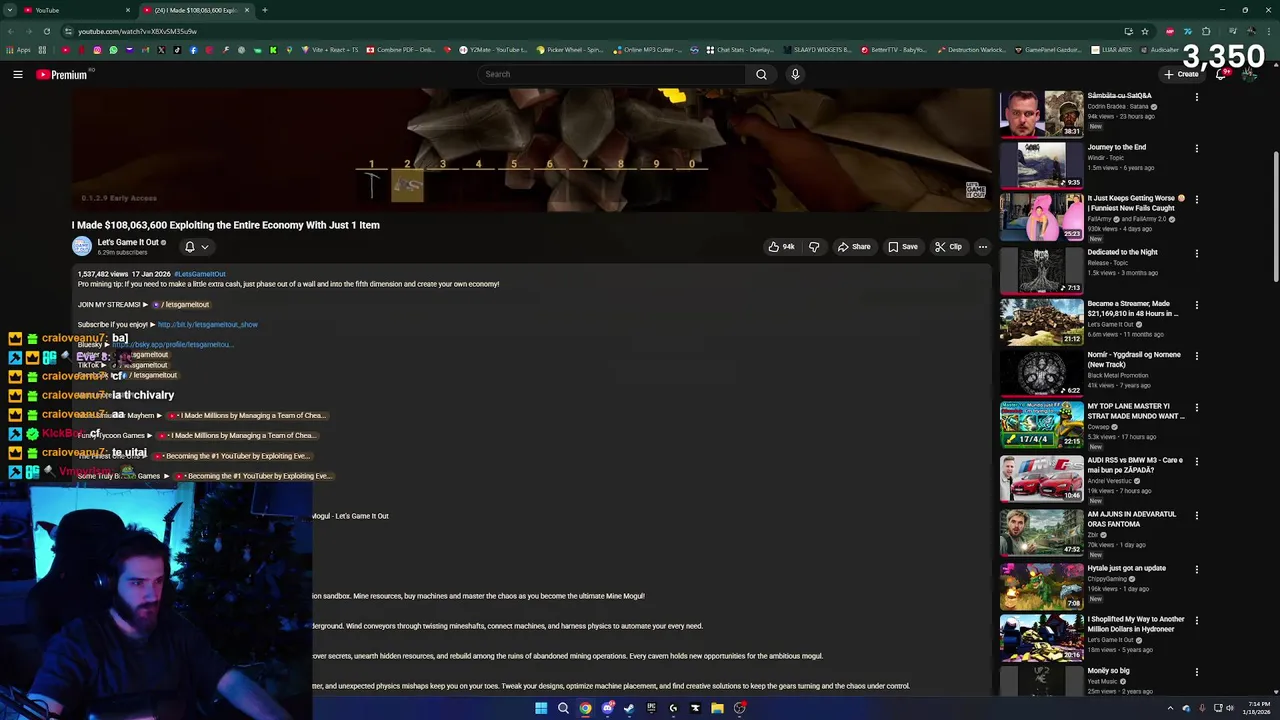Screen dimensions: 1280x720
Task: Open options for Became a Streamer video
Action: [1196, 305]
